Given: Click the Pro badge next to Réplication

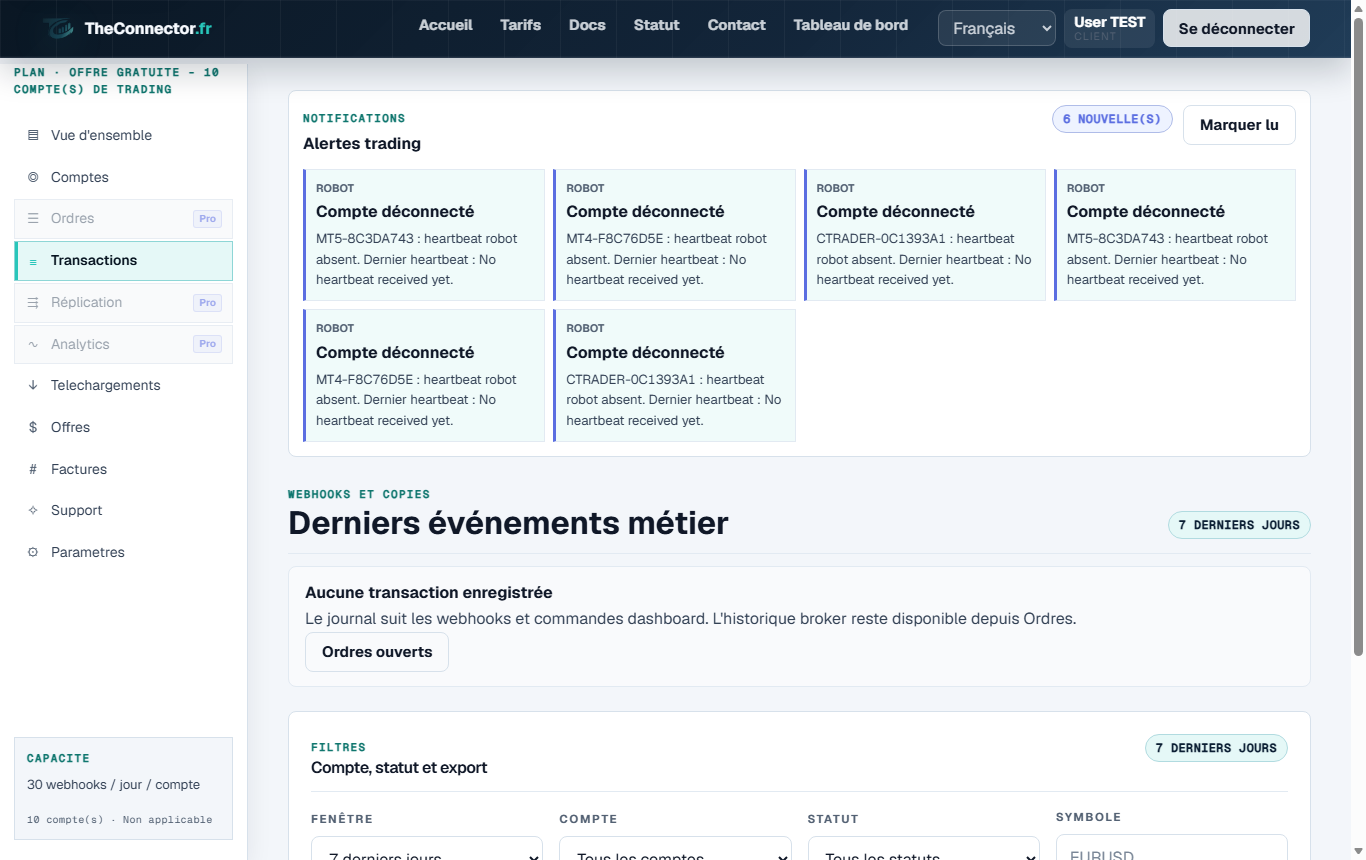Looking at the screenshot, I should [207, 303].
